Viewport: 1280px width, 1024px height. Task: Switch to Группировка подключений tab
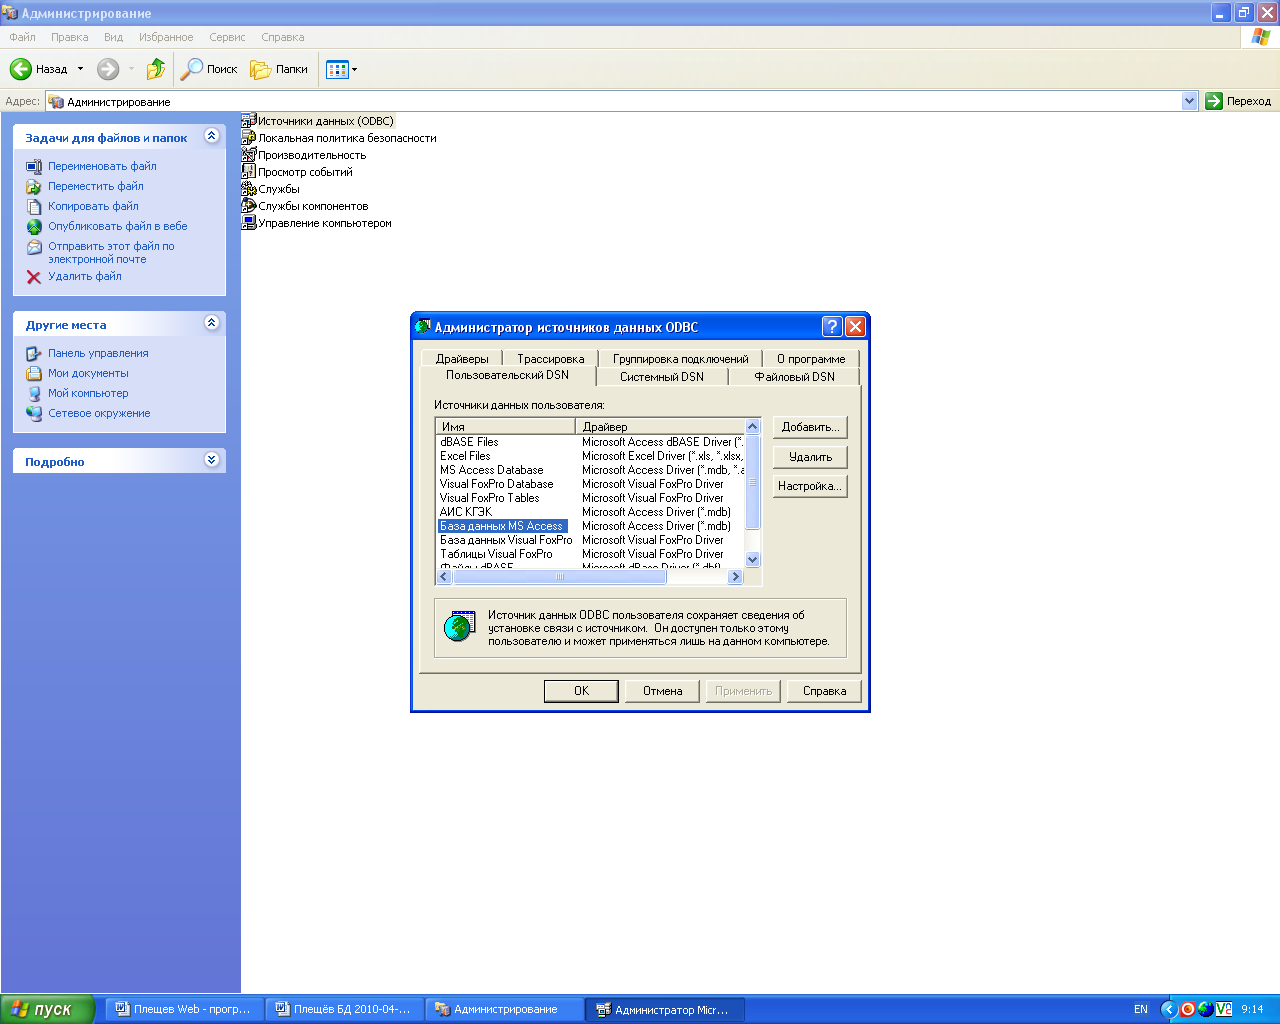[680, 359]
